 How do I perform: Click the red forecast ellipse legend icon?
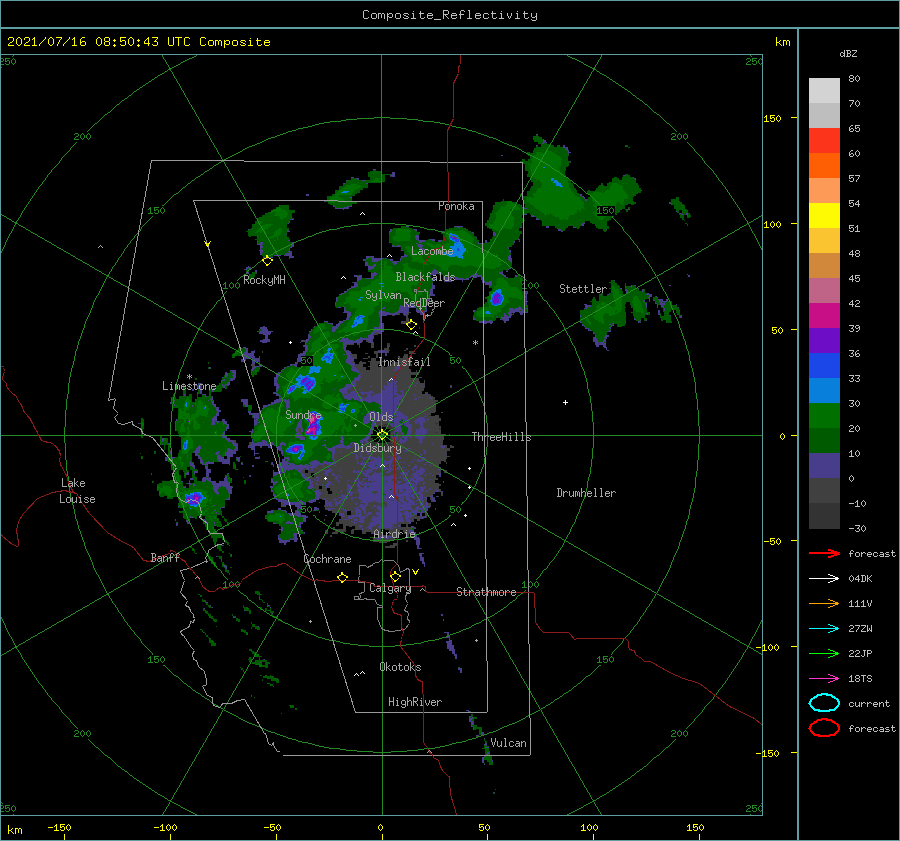pos(824,728)
